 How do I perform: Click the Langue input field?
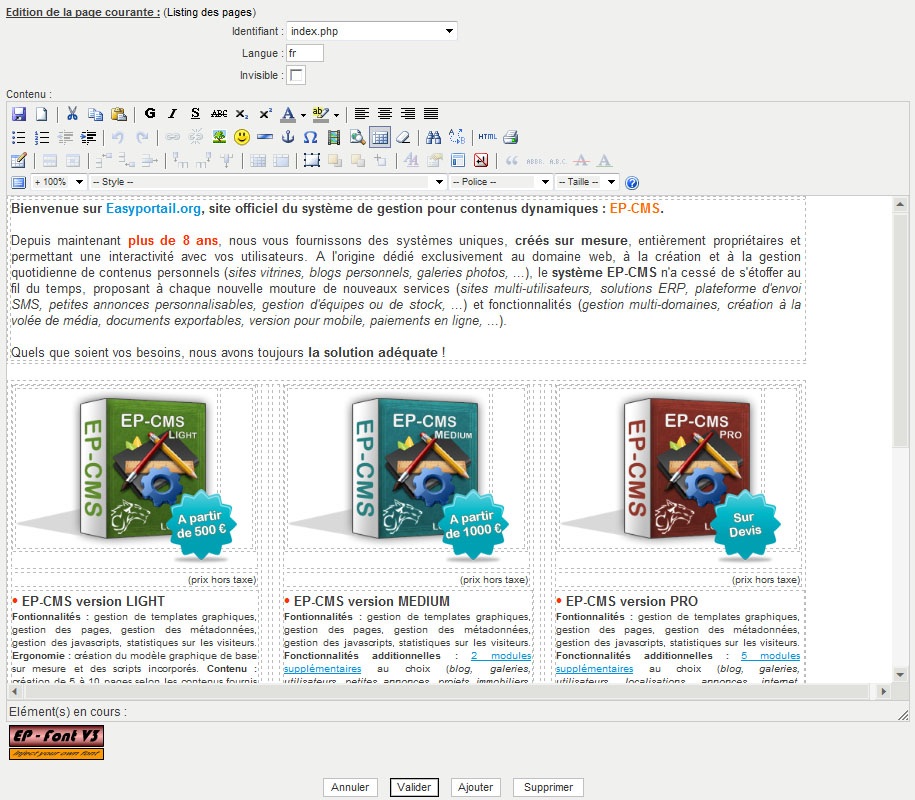pos(305,53)
